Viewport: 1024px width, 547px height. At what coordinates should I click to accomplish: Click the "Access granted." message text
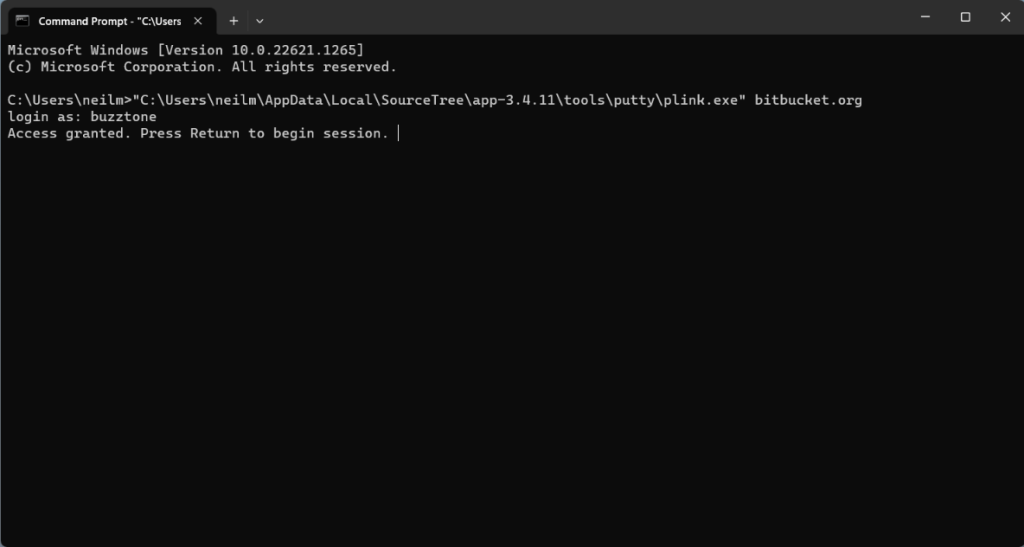click(69, 133)
